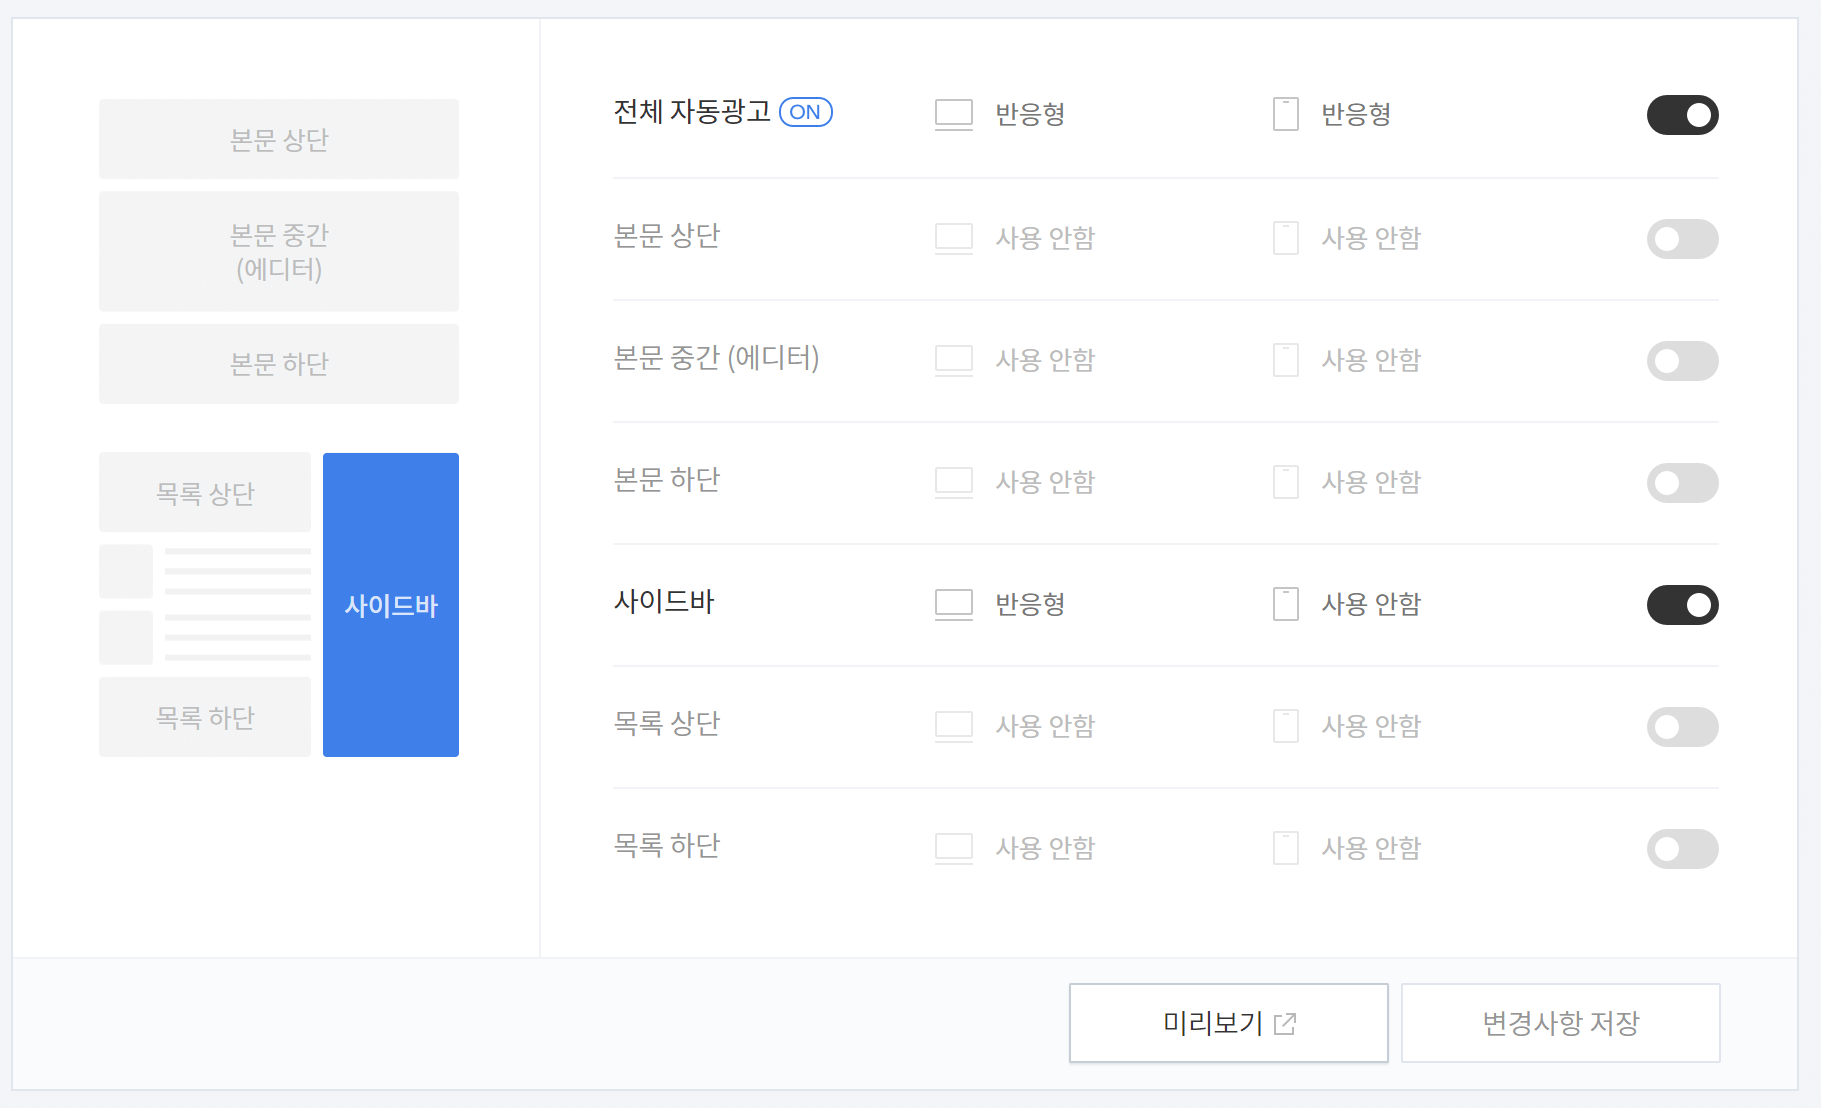Click the desktop icon for 사이드바
Image resolution: width=1821 pixels, height=1108 pixels.
[953, 604]
